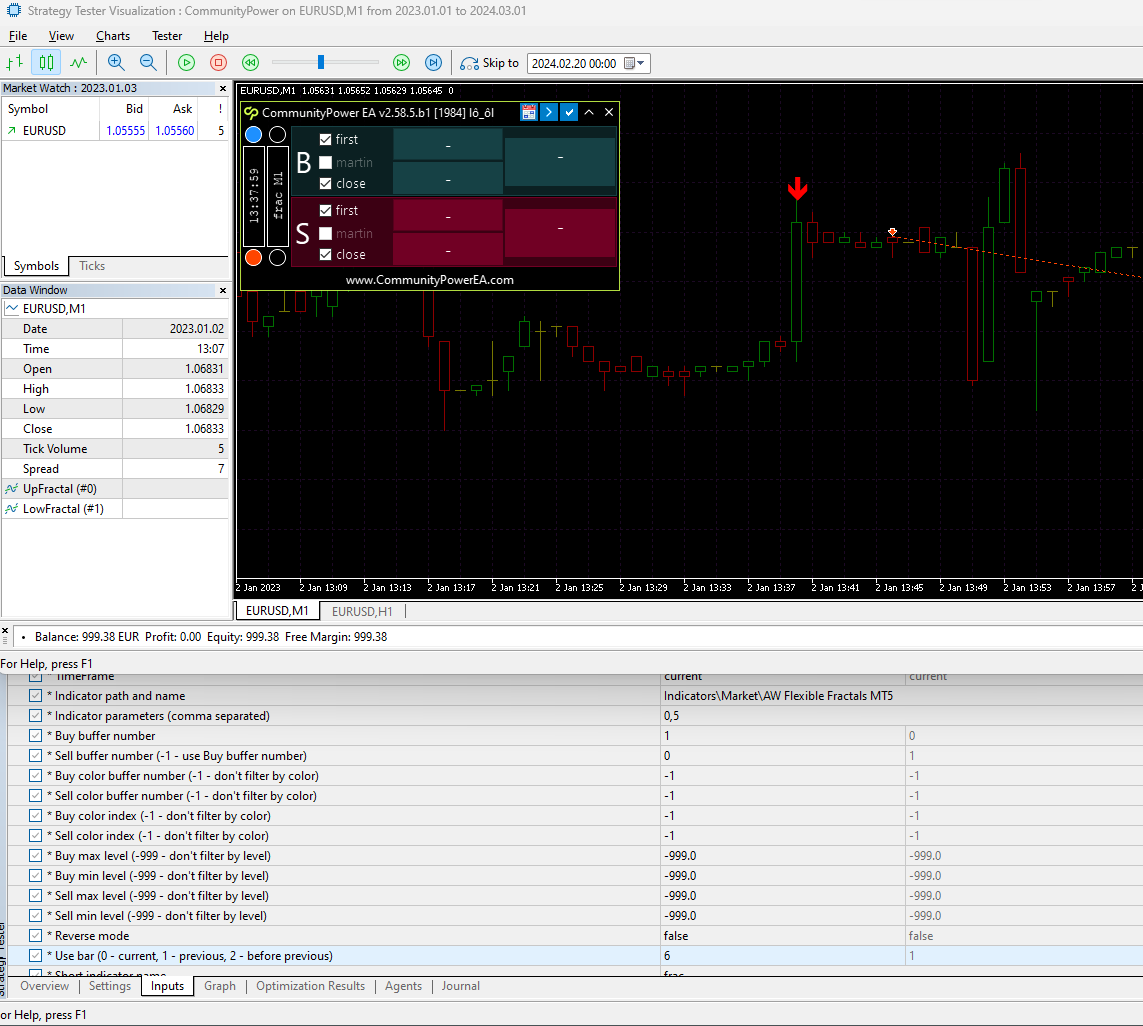Open the Skip to date calendar dropdown
Image resolution: width=1143 pixels, height=1026 pixels.
point(634,63)
